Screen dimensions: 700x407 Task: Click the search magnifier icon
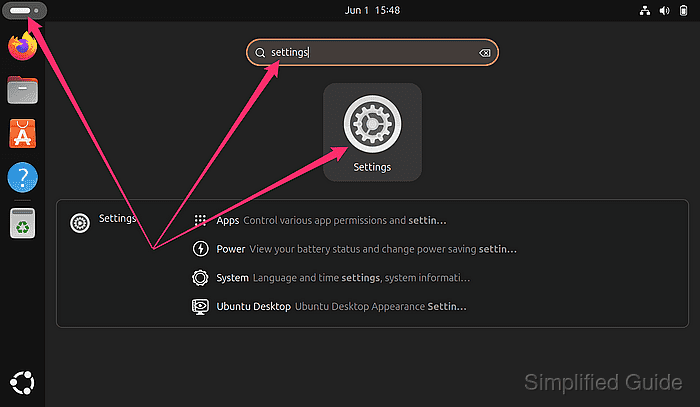[x=260, y=53]
